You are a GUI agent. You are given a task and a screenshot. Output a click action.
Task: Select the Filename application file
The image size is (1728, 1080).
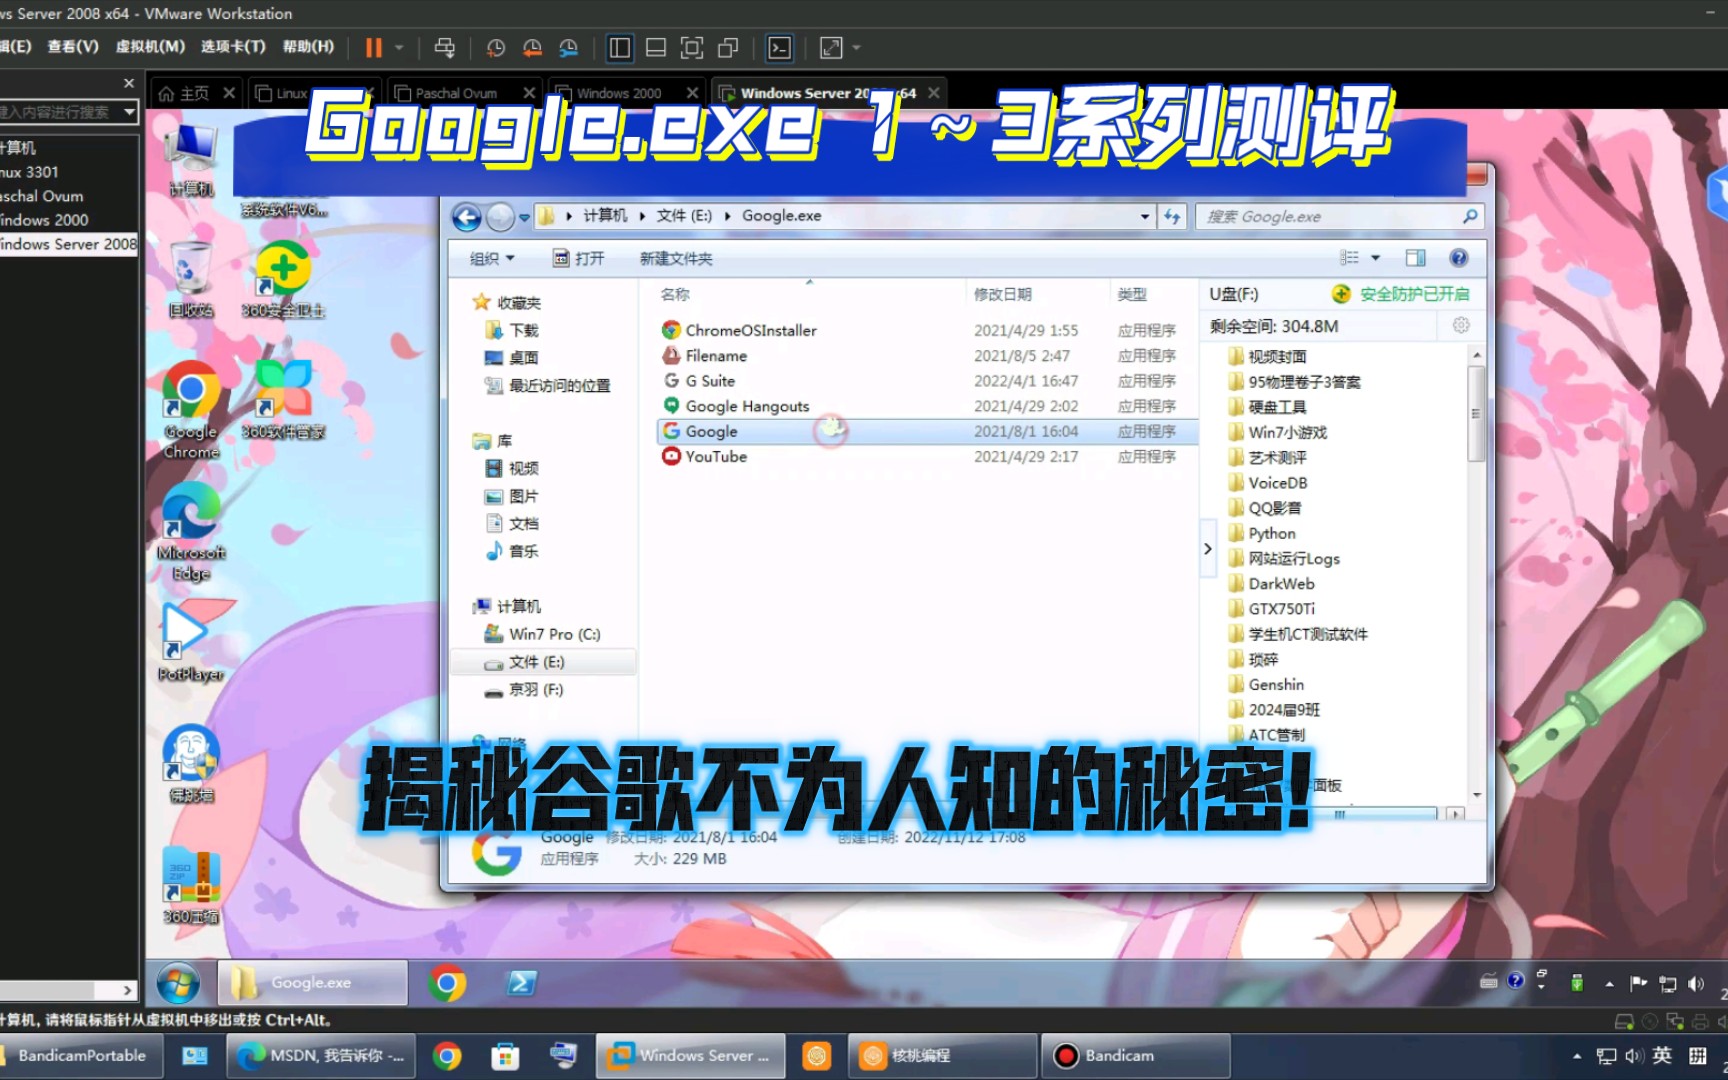click(716, 355)
